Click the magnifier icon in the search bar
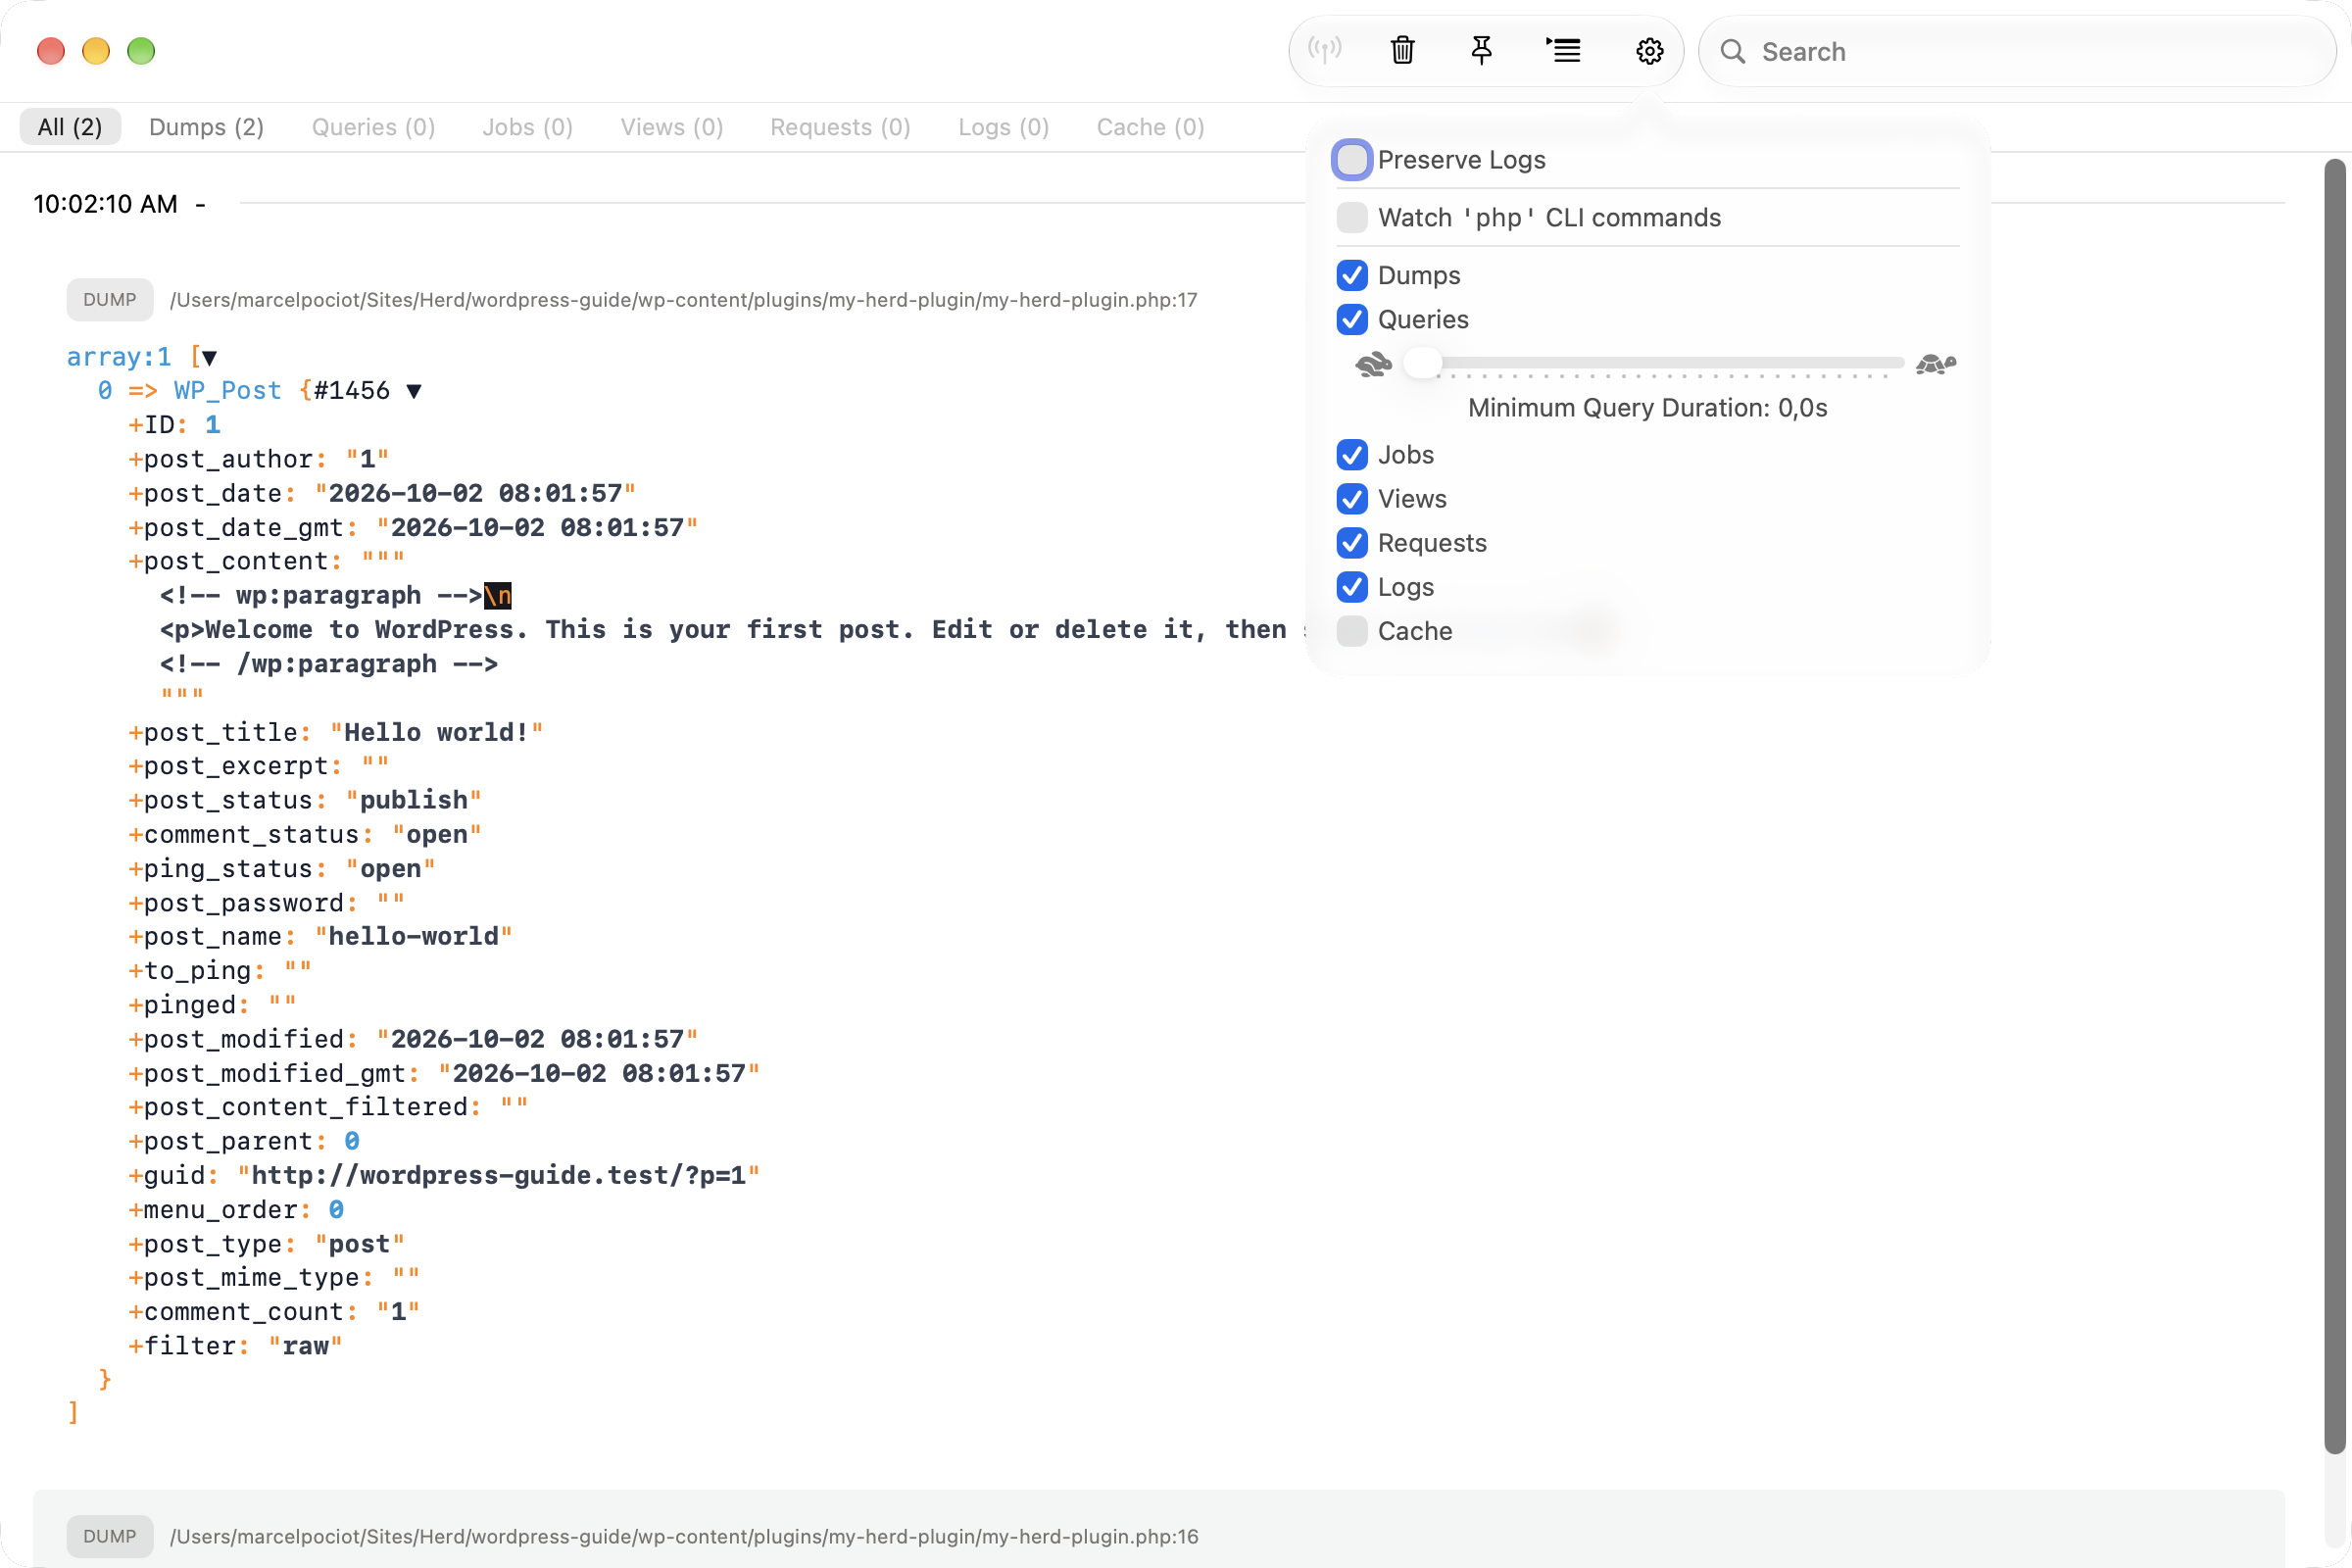 click(1733, 52)
